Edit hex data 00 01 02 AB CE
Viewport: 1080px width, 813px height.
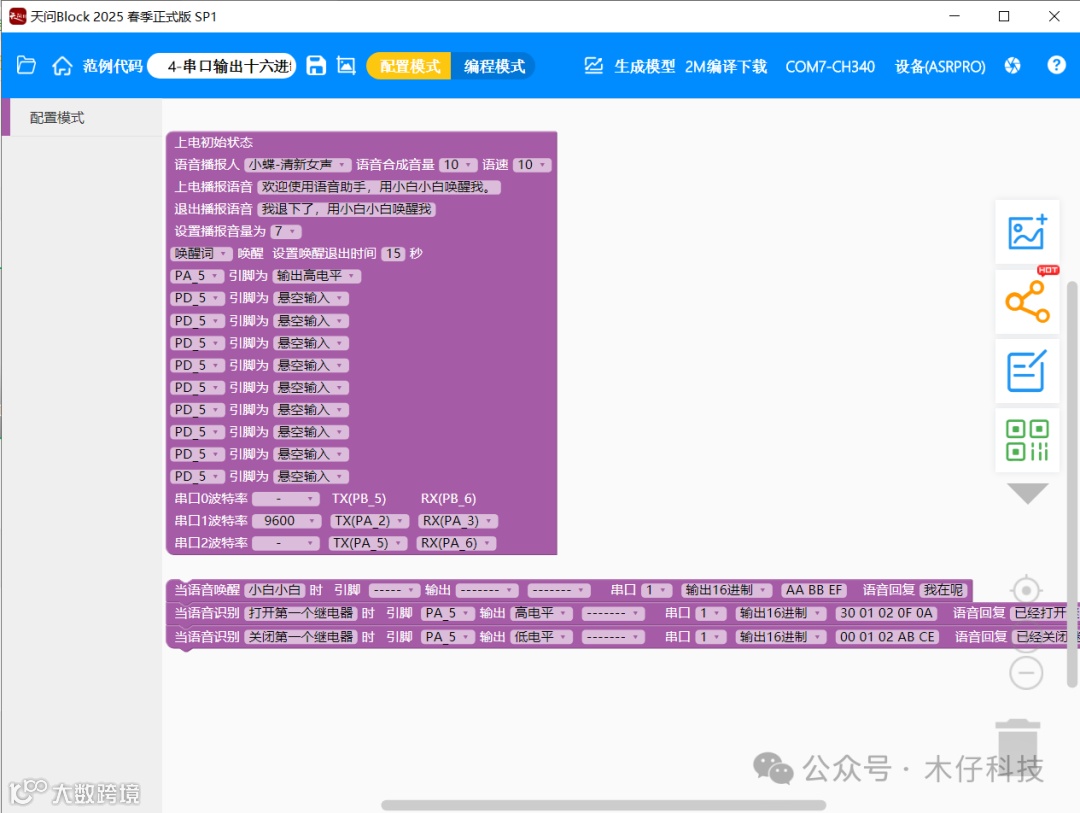point(887,637)
